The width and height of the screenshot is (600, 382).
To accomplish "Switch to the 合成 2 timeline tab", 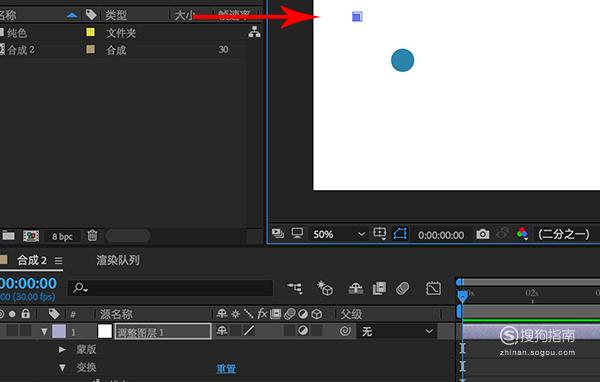I will point(32,261).
